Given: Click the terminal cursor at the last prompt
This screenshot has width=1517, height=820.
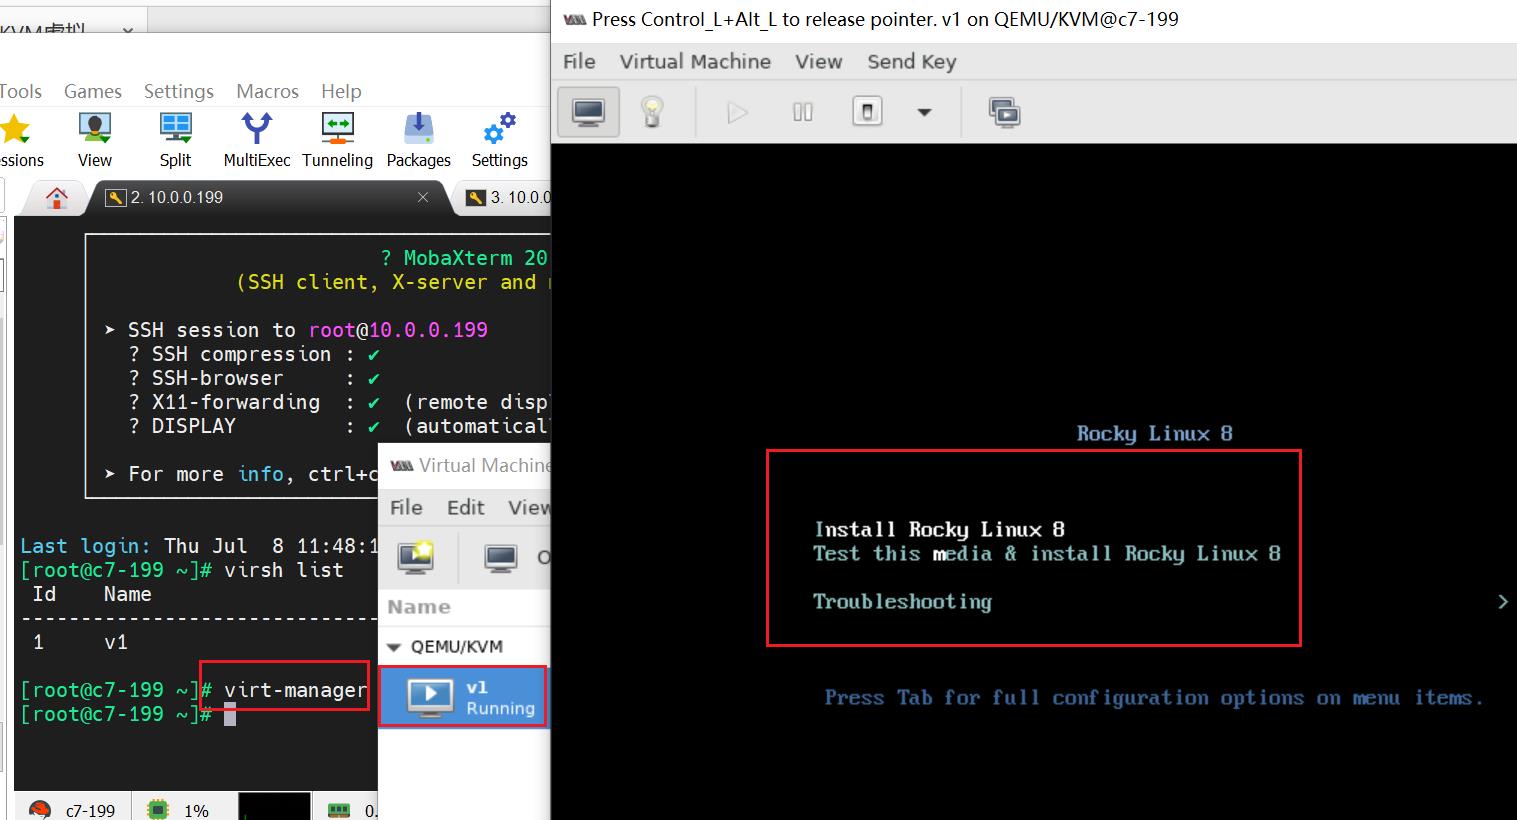Looking at the screenshot, I should [229, 714].
